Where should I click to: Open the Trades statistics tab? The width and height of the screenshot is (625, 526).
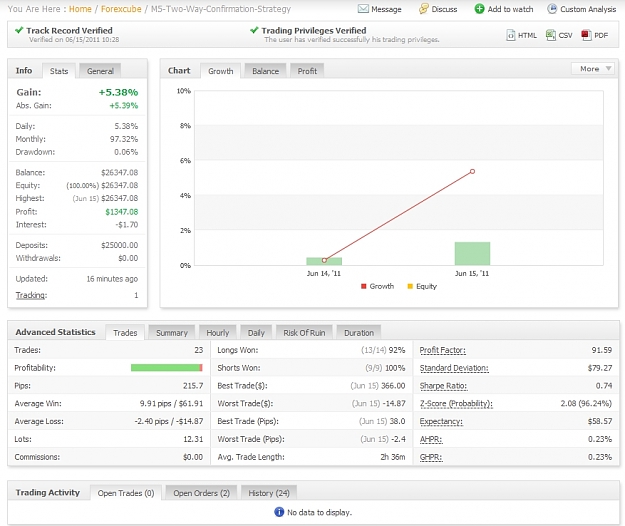click(125, 333)
